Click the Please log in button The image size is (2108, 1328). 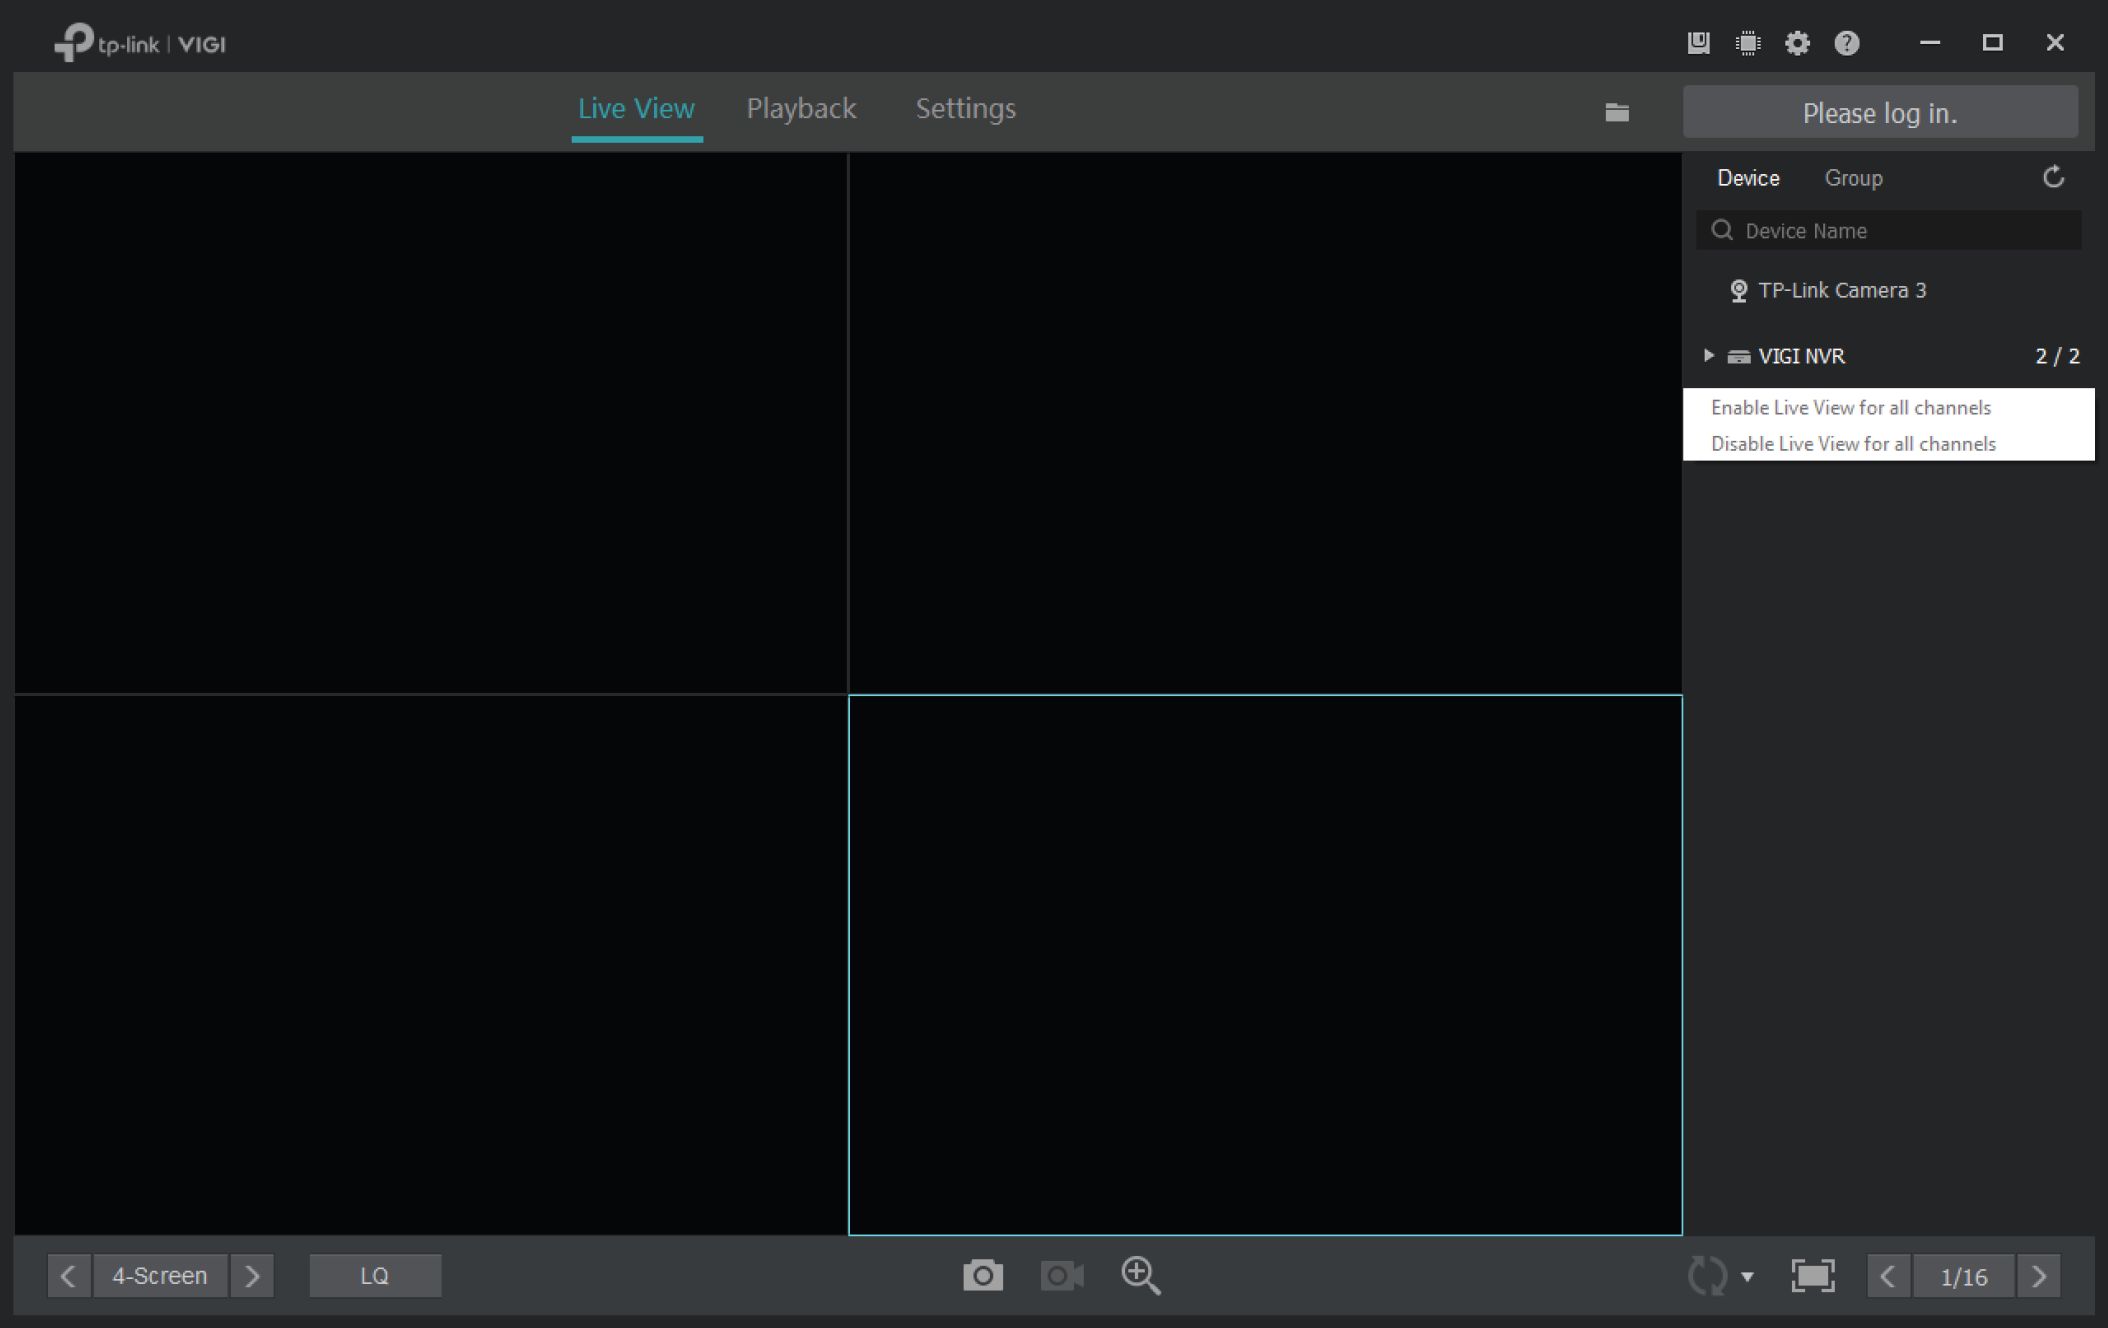[x=1879, y=113]
